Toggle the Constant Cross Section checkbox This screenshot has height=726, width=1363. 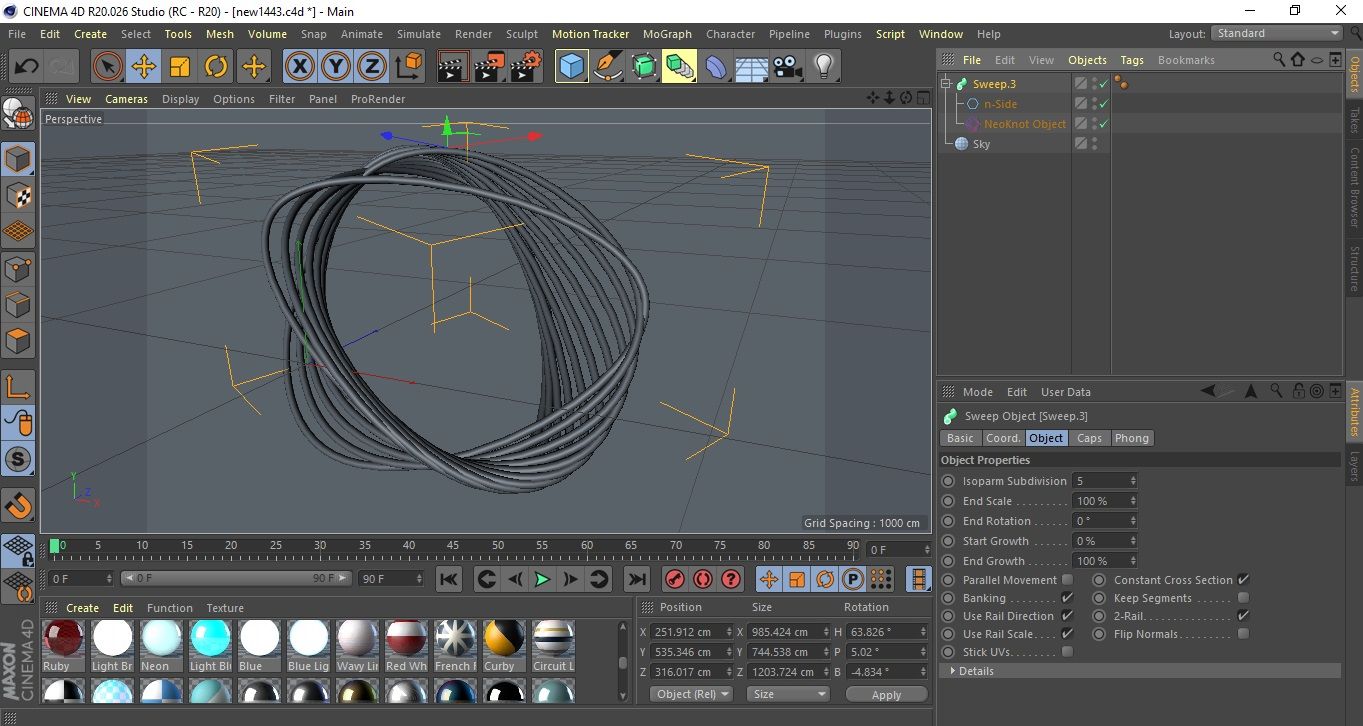pos(1243,580)
